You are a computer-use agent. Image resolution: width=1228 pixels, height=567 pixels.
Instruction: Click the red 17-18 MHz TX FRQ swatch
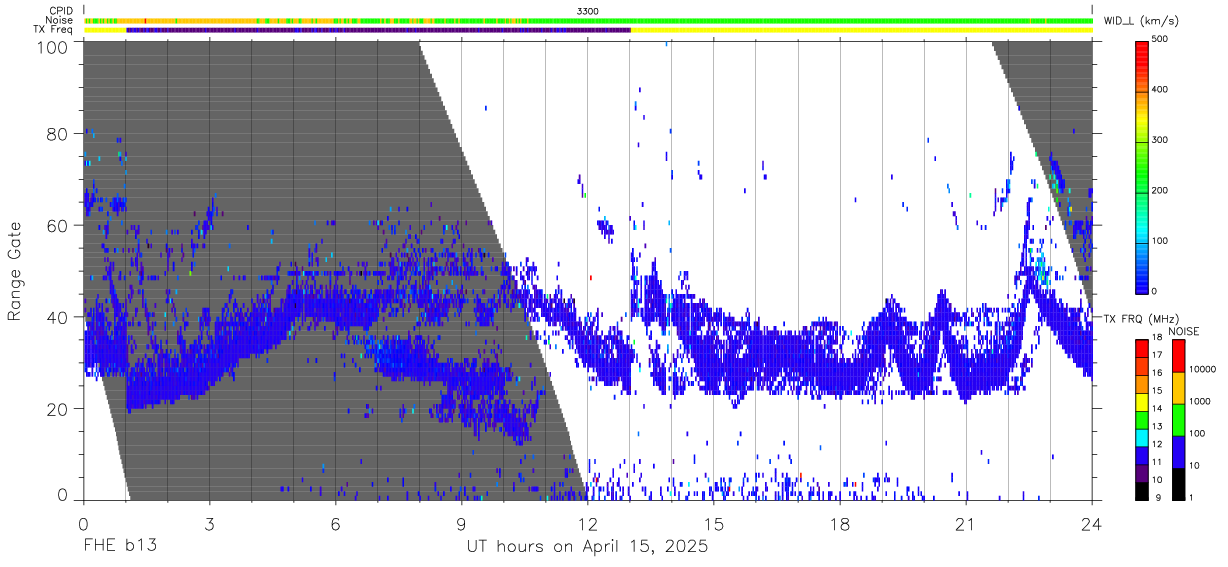[1141, 346]
